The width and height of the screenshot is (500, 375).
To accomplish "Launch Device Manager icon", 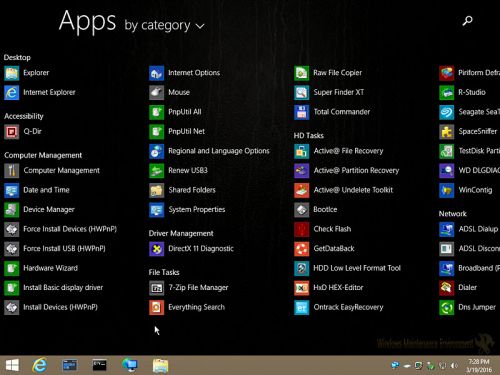I will point(12,210).
